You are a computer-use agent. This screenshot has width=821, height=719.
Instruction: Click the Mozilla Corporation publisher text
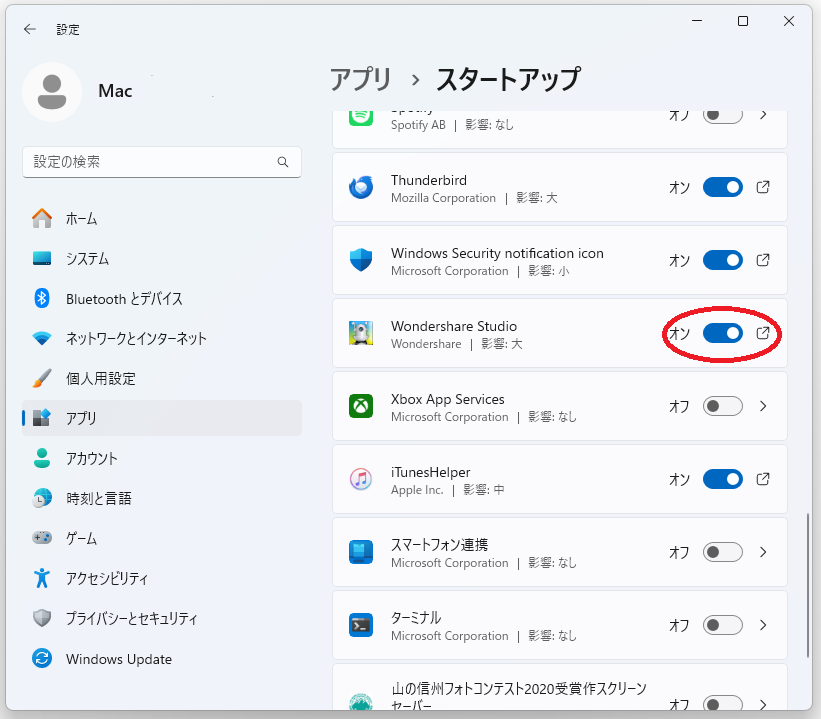pyautogui.click(x=443, y=198)
